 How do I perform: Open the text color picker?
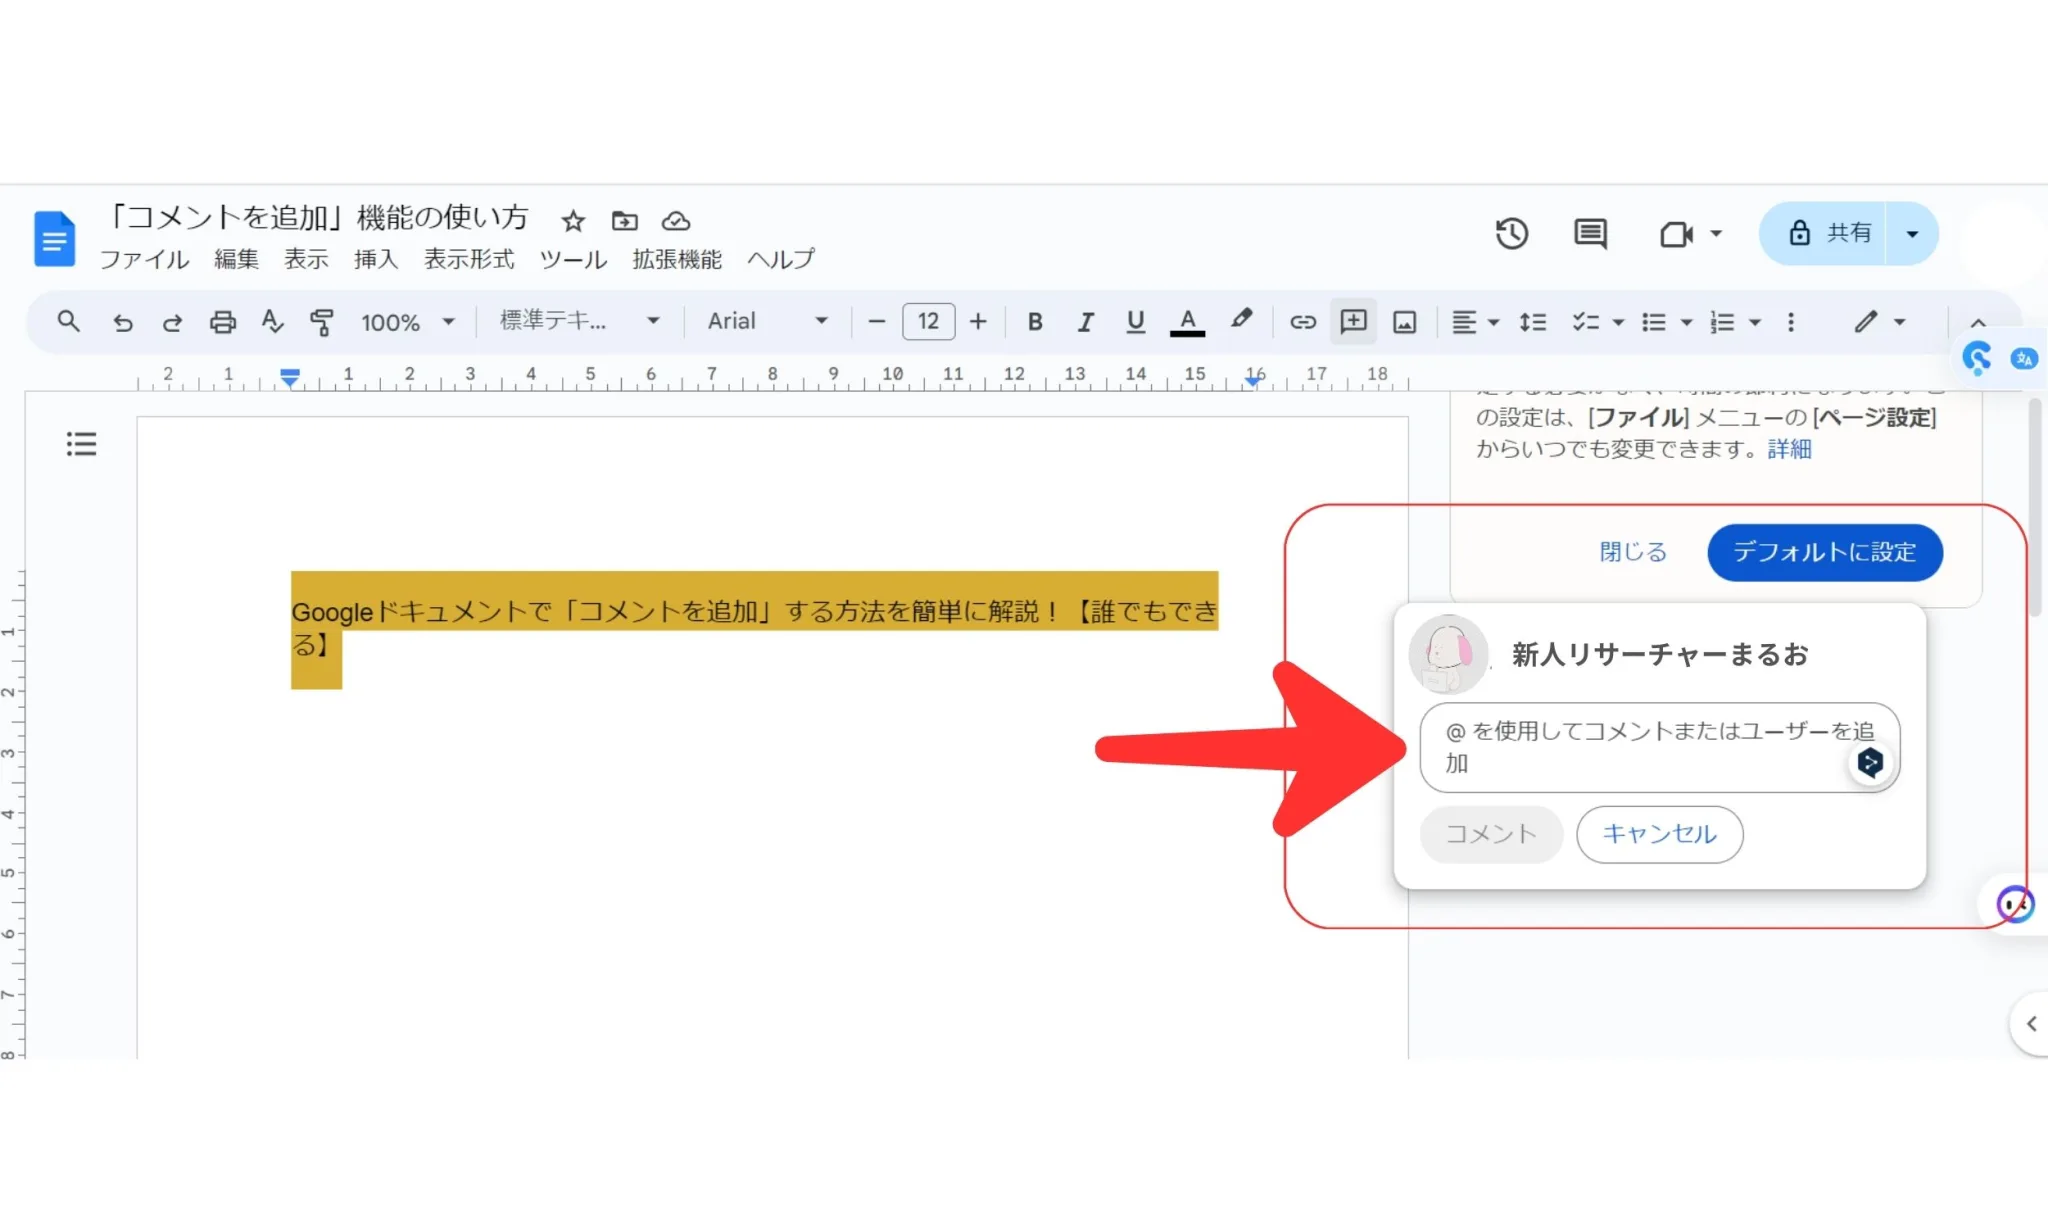point(1187,322)
